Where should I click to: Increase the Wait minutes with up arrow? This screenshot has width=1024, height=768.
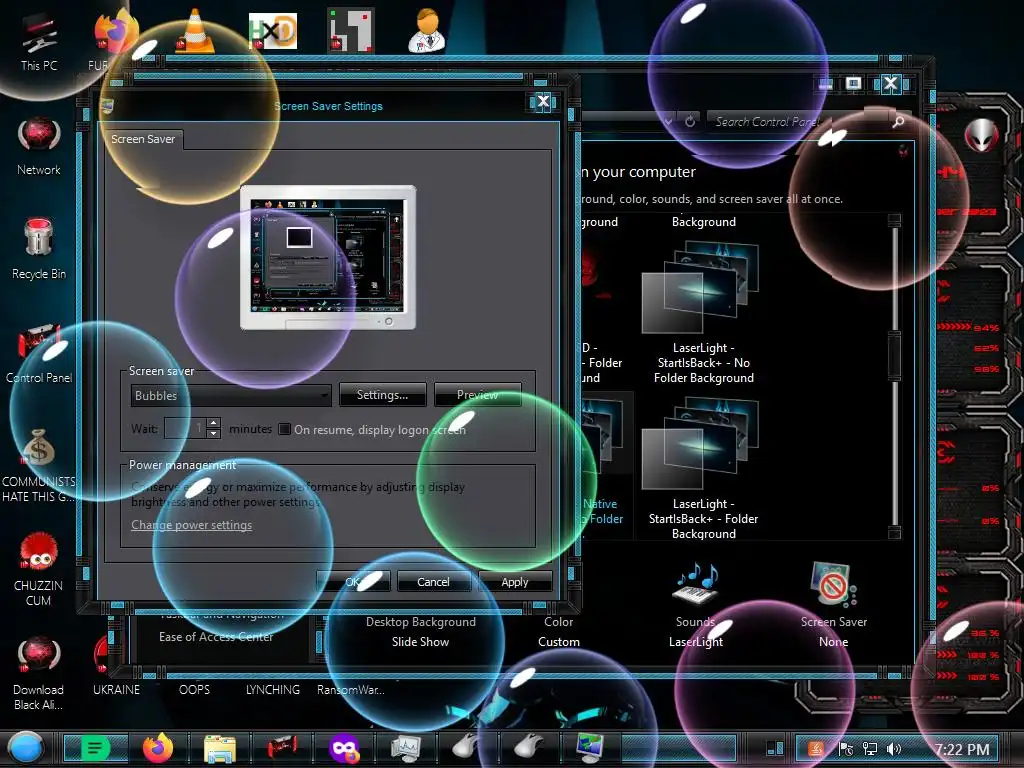tap(214, 423)
